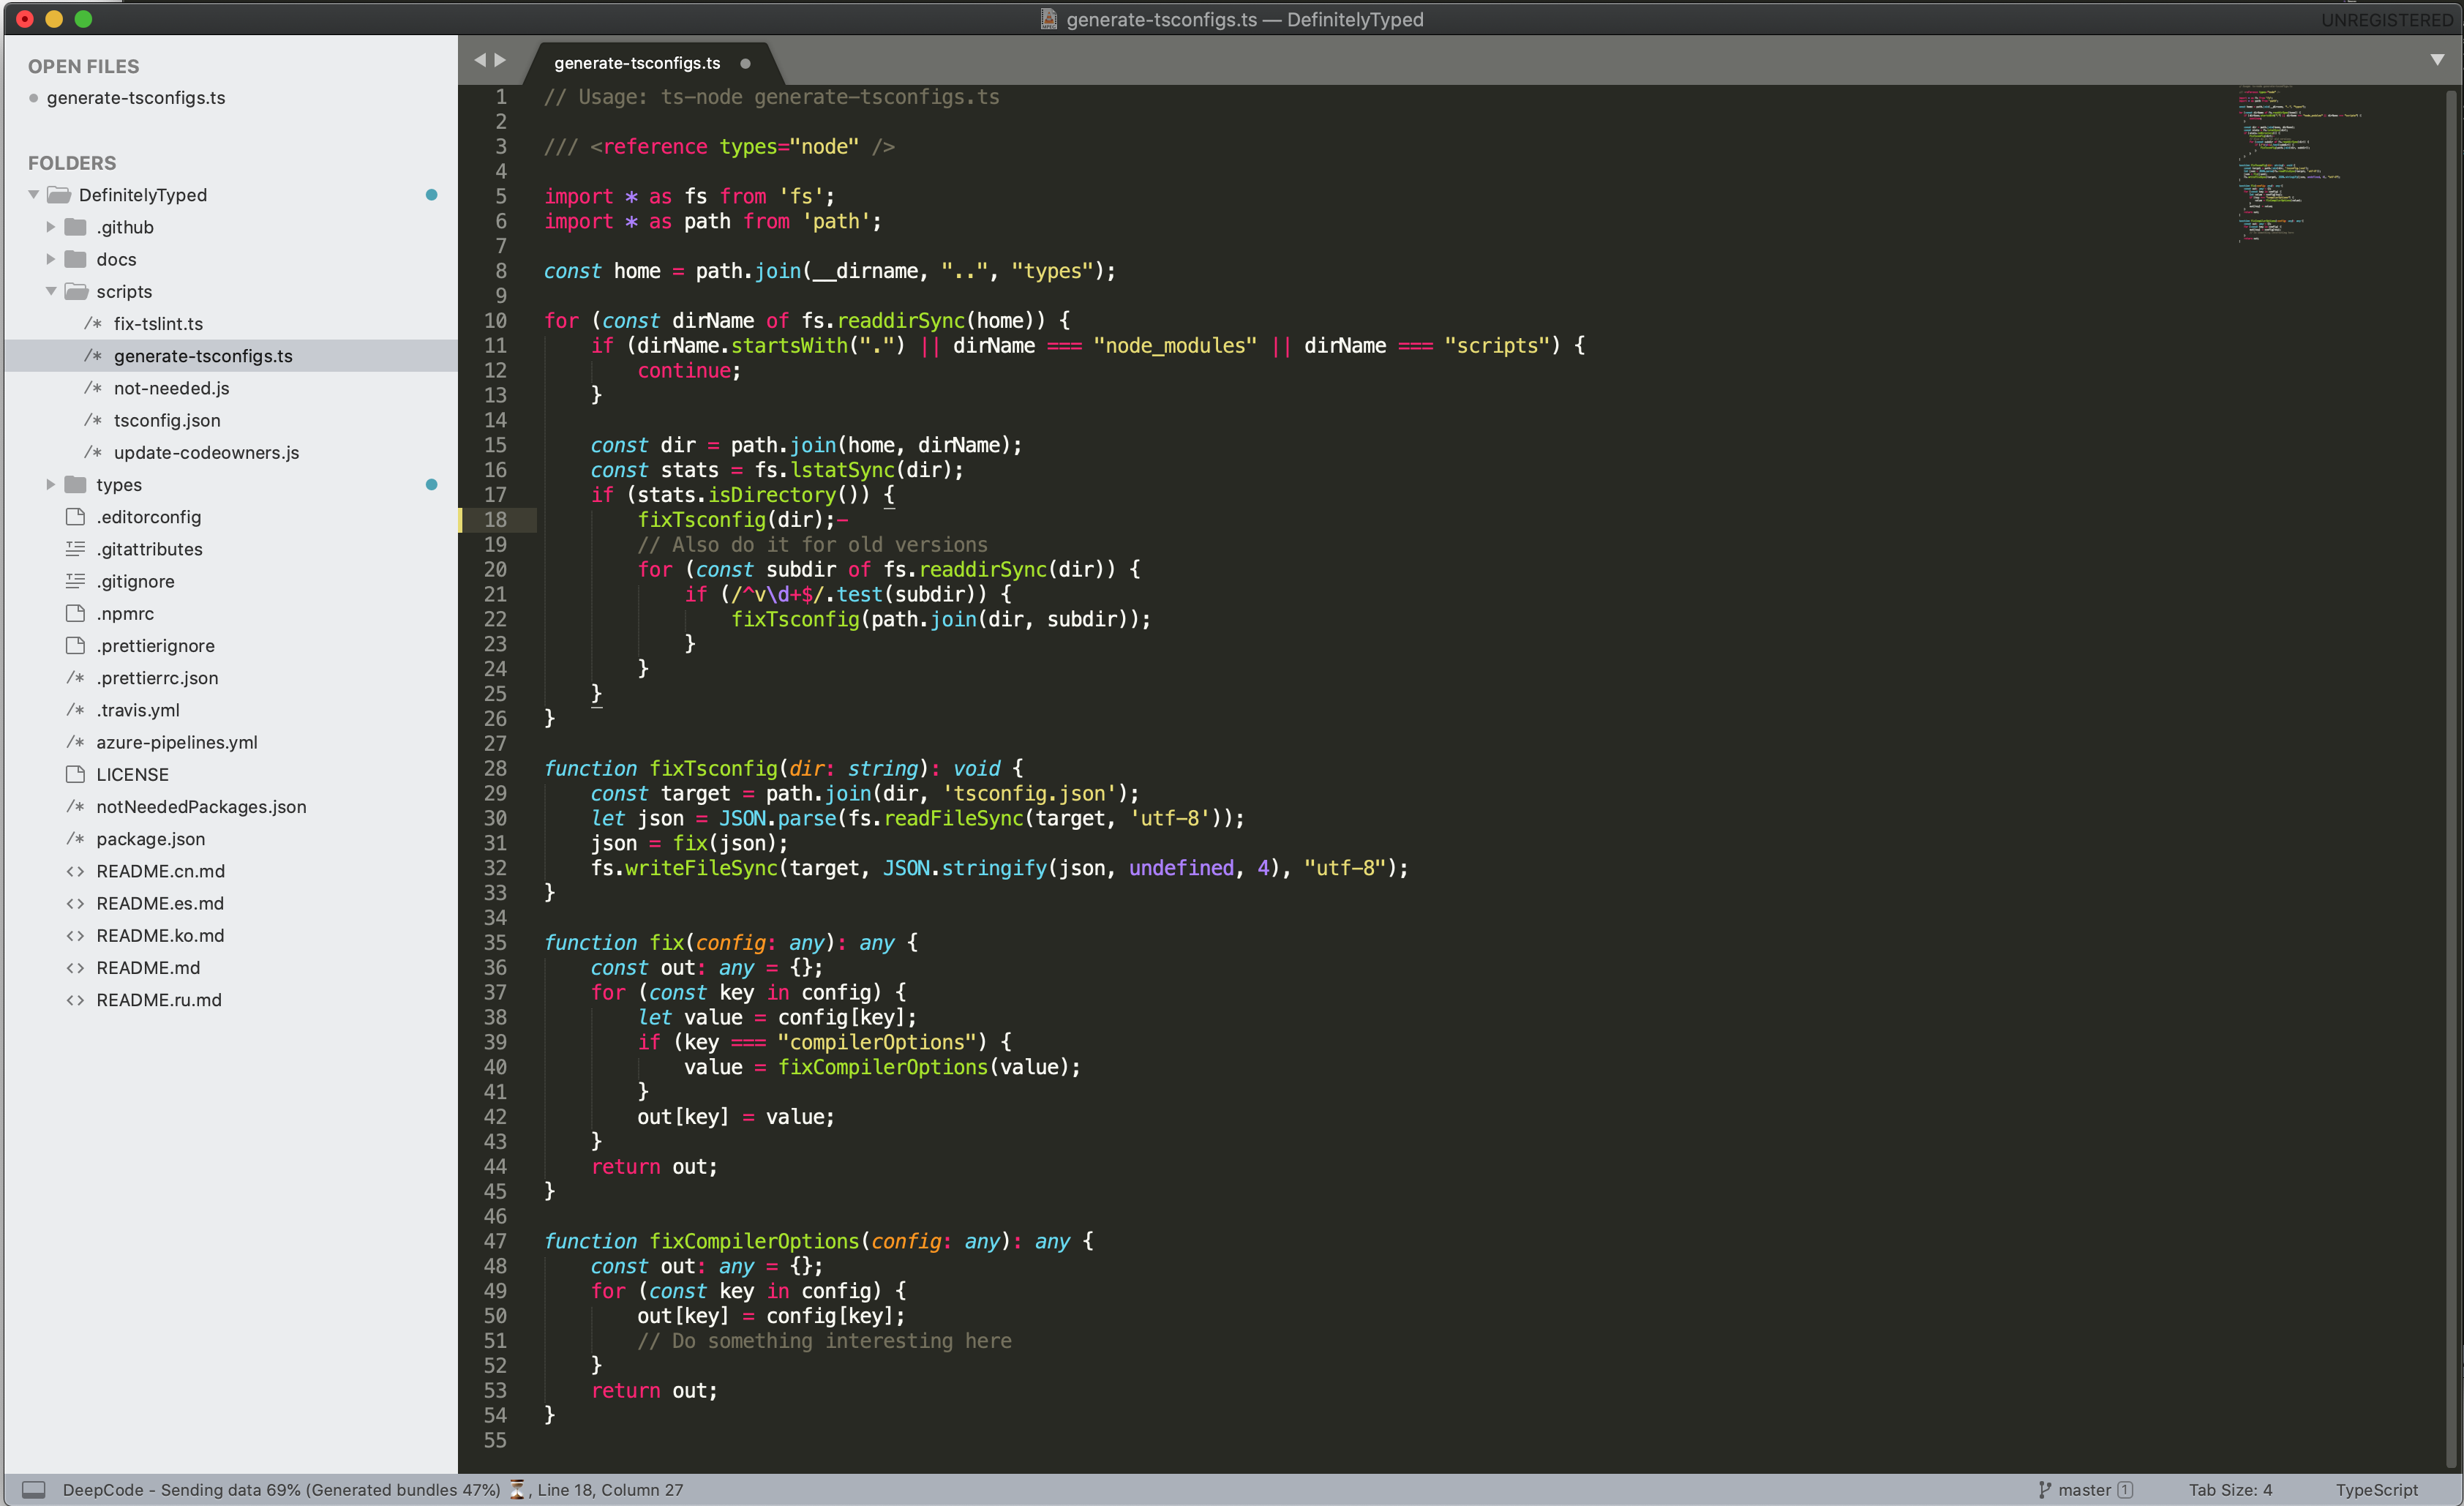Open the README.ko.md file

(160, 935)
